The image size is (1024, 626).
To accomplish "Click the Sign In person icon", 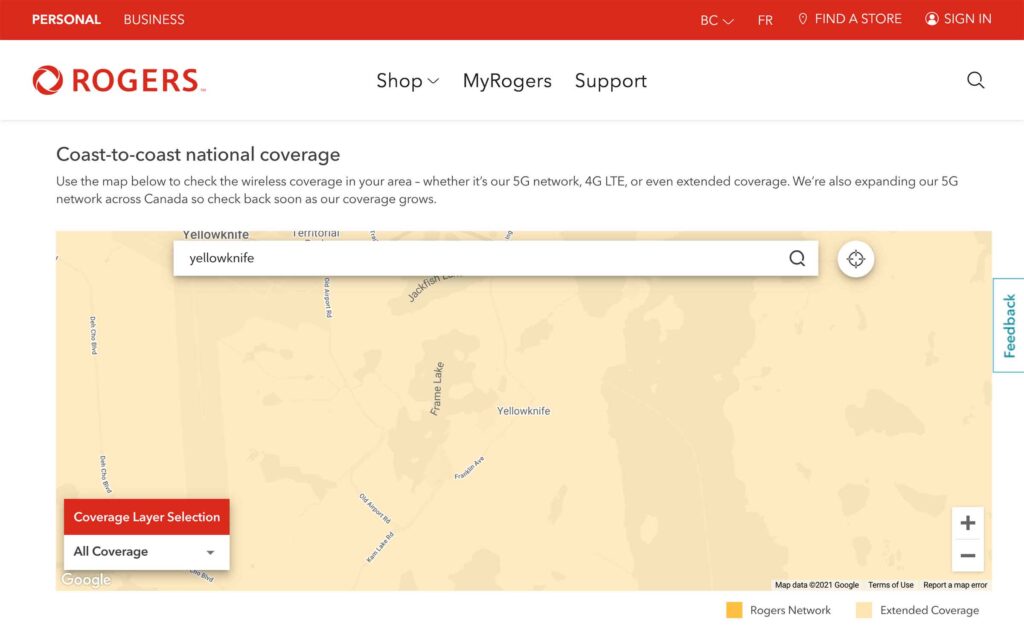I will [932, 19].
